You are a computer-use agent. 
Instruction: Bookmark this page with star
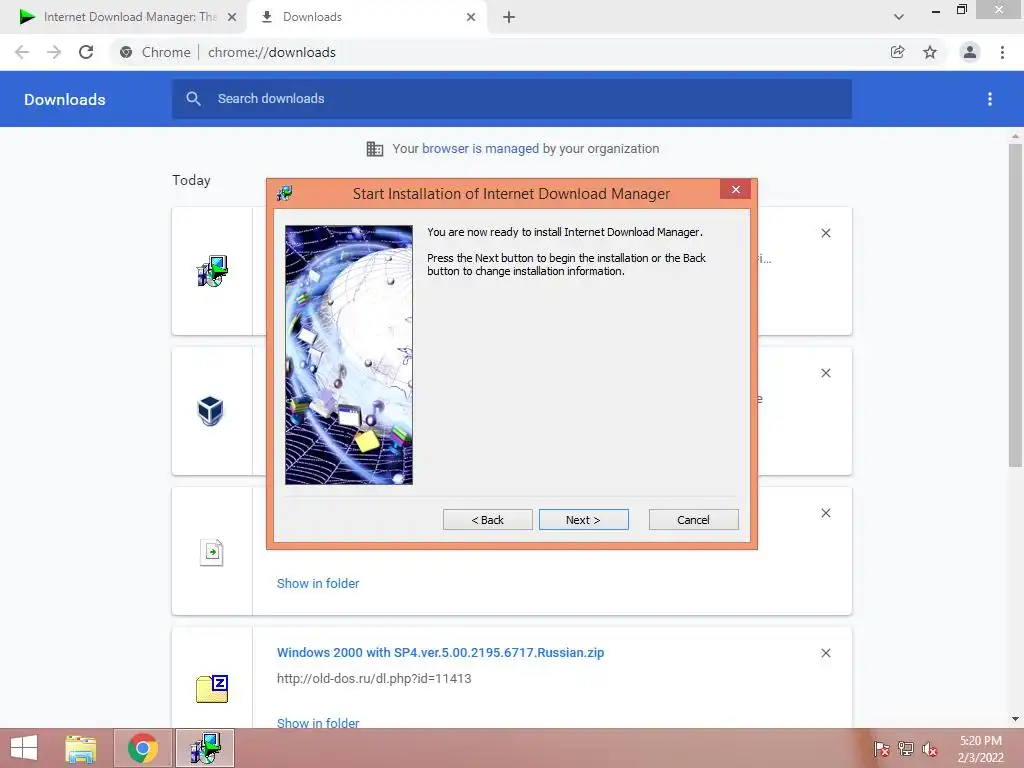coord(930,52)
